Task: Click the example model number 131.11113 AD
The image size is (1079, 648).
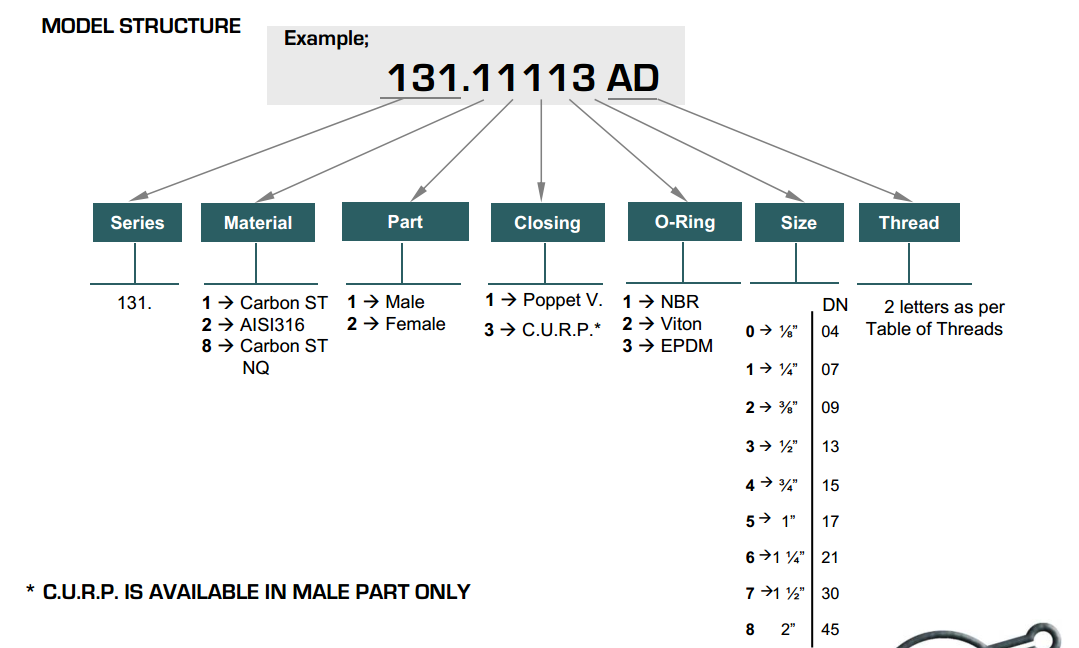Action: (522, 78)
